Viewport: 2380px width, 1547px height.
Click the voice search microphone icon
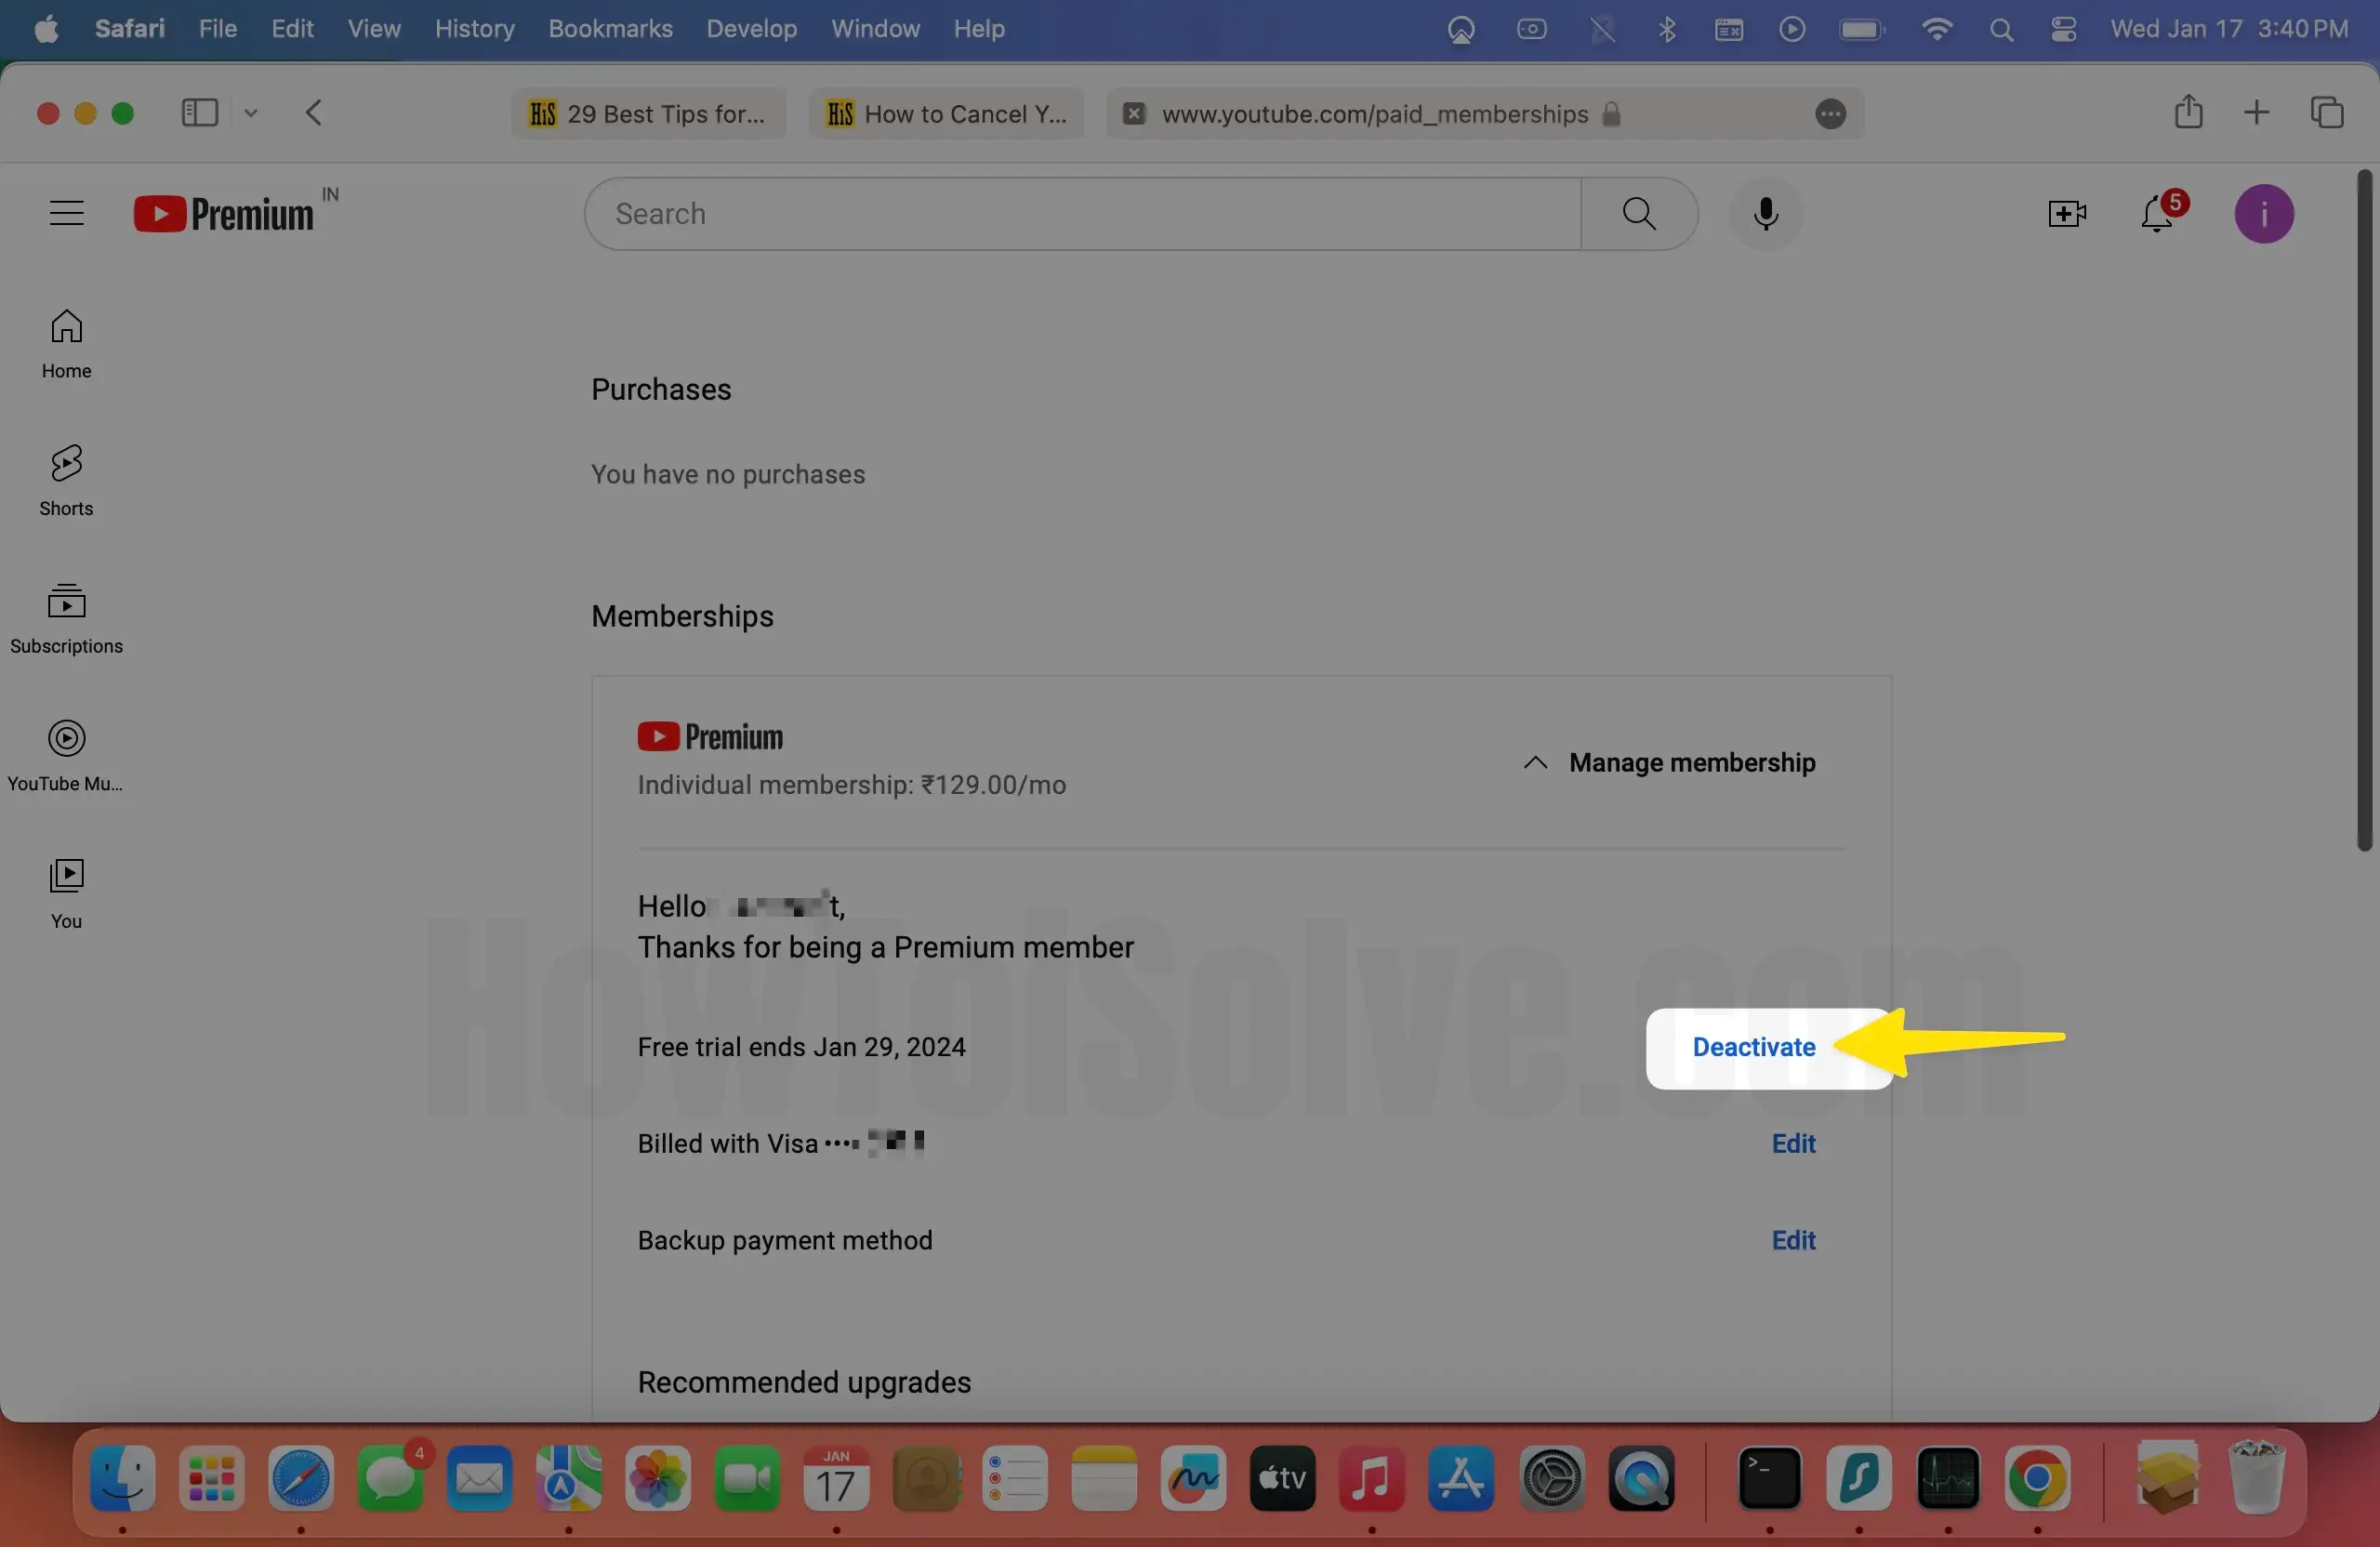tap(1765, 213)
